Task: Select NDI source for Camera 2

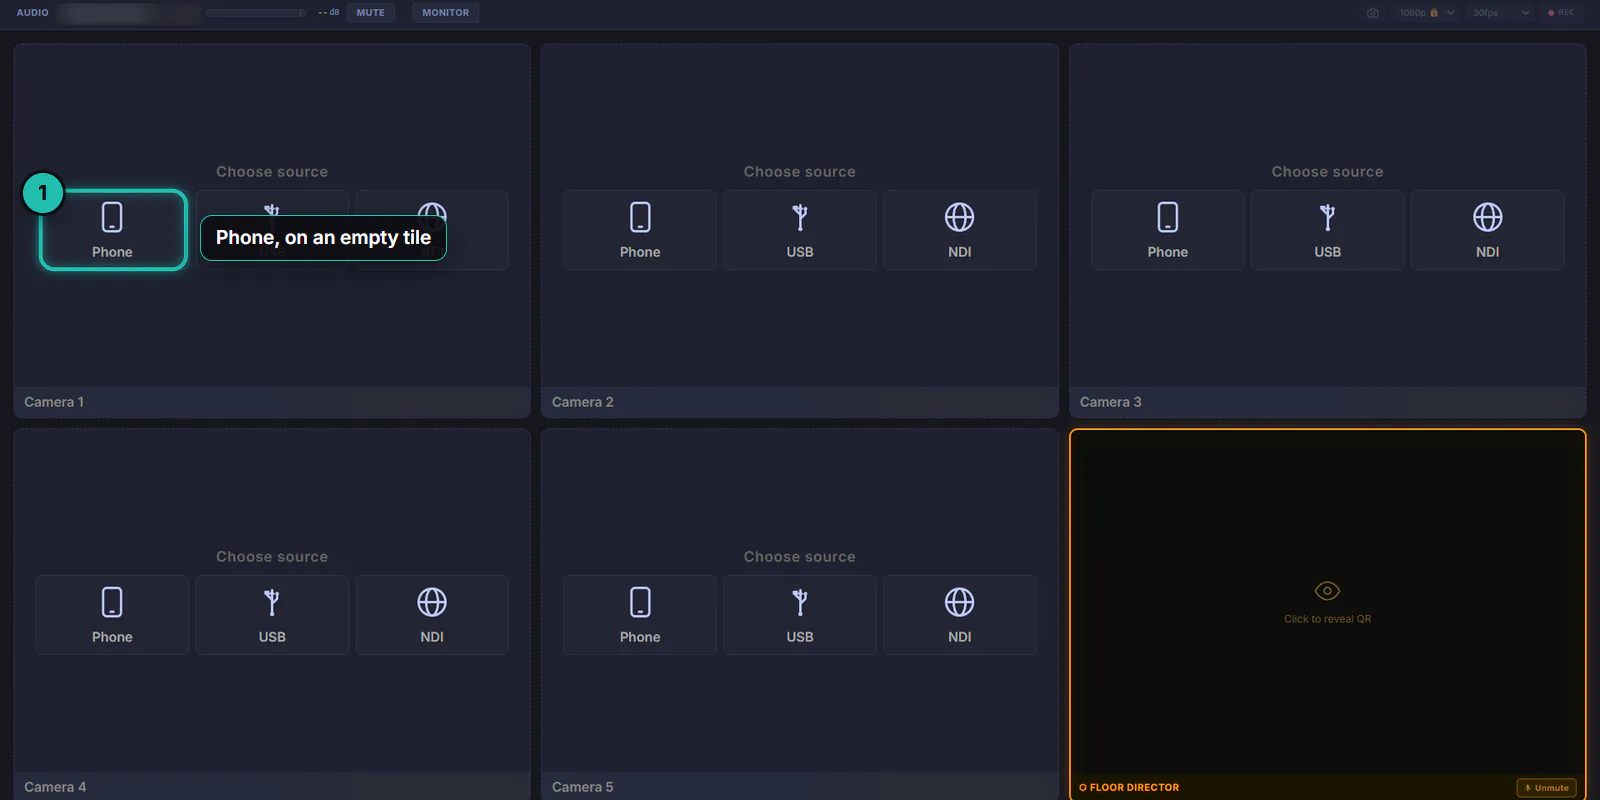Action: pyautogui.click(x=960, y=230)
